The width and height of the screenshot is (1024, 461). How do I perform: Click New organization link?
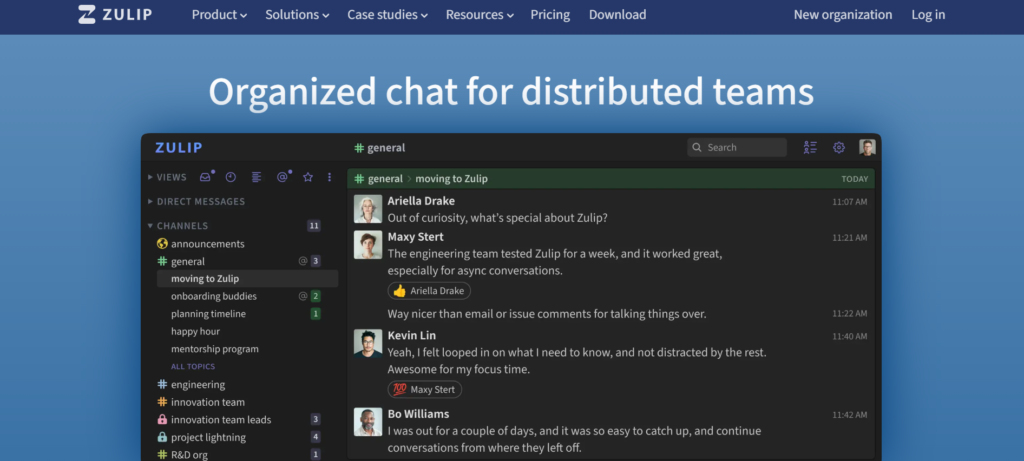pos(843,14)
